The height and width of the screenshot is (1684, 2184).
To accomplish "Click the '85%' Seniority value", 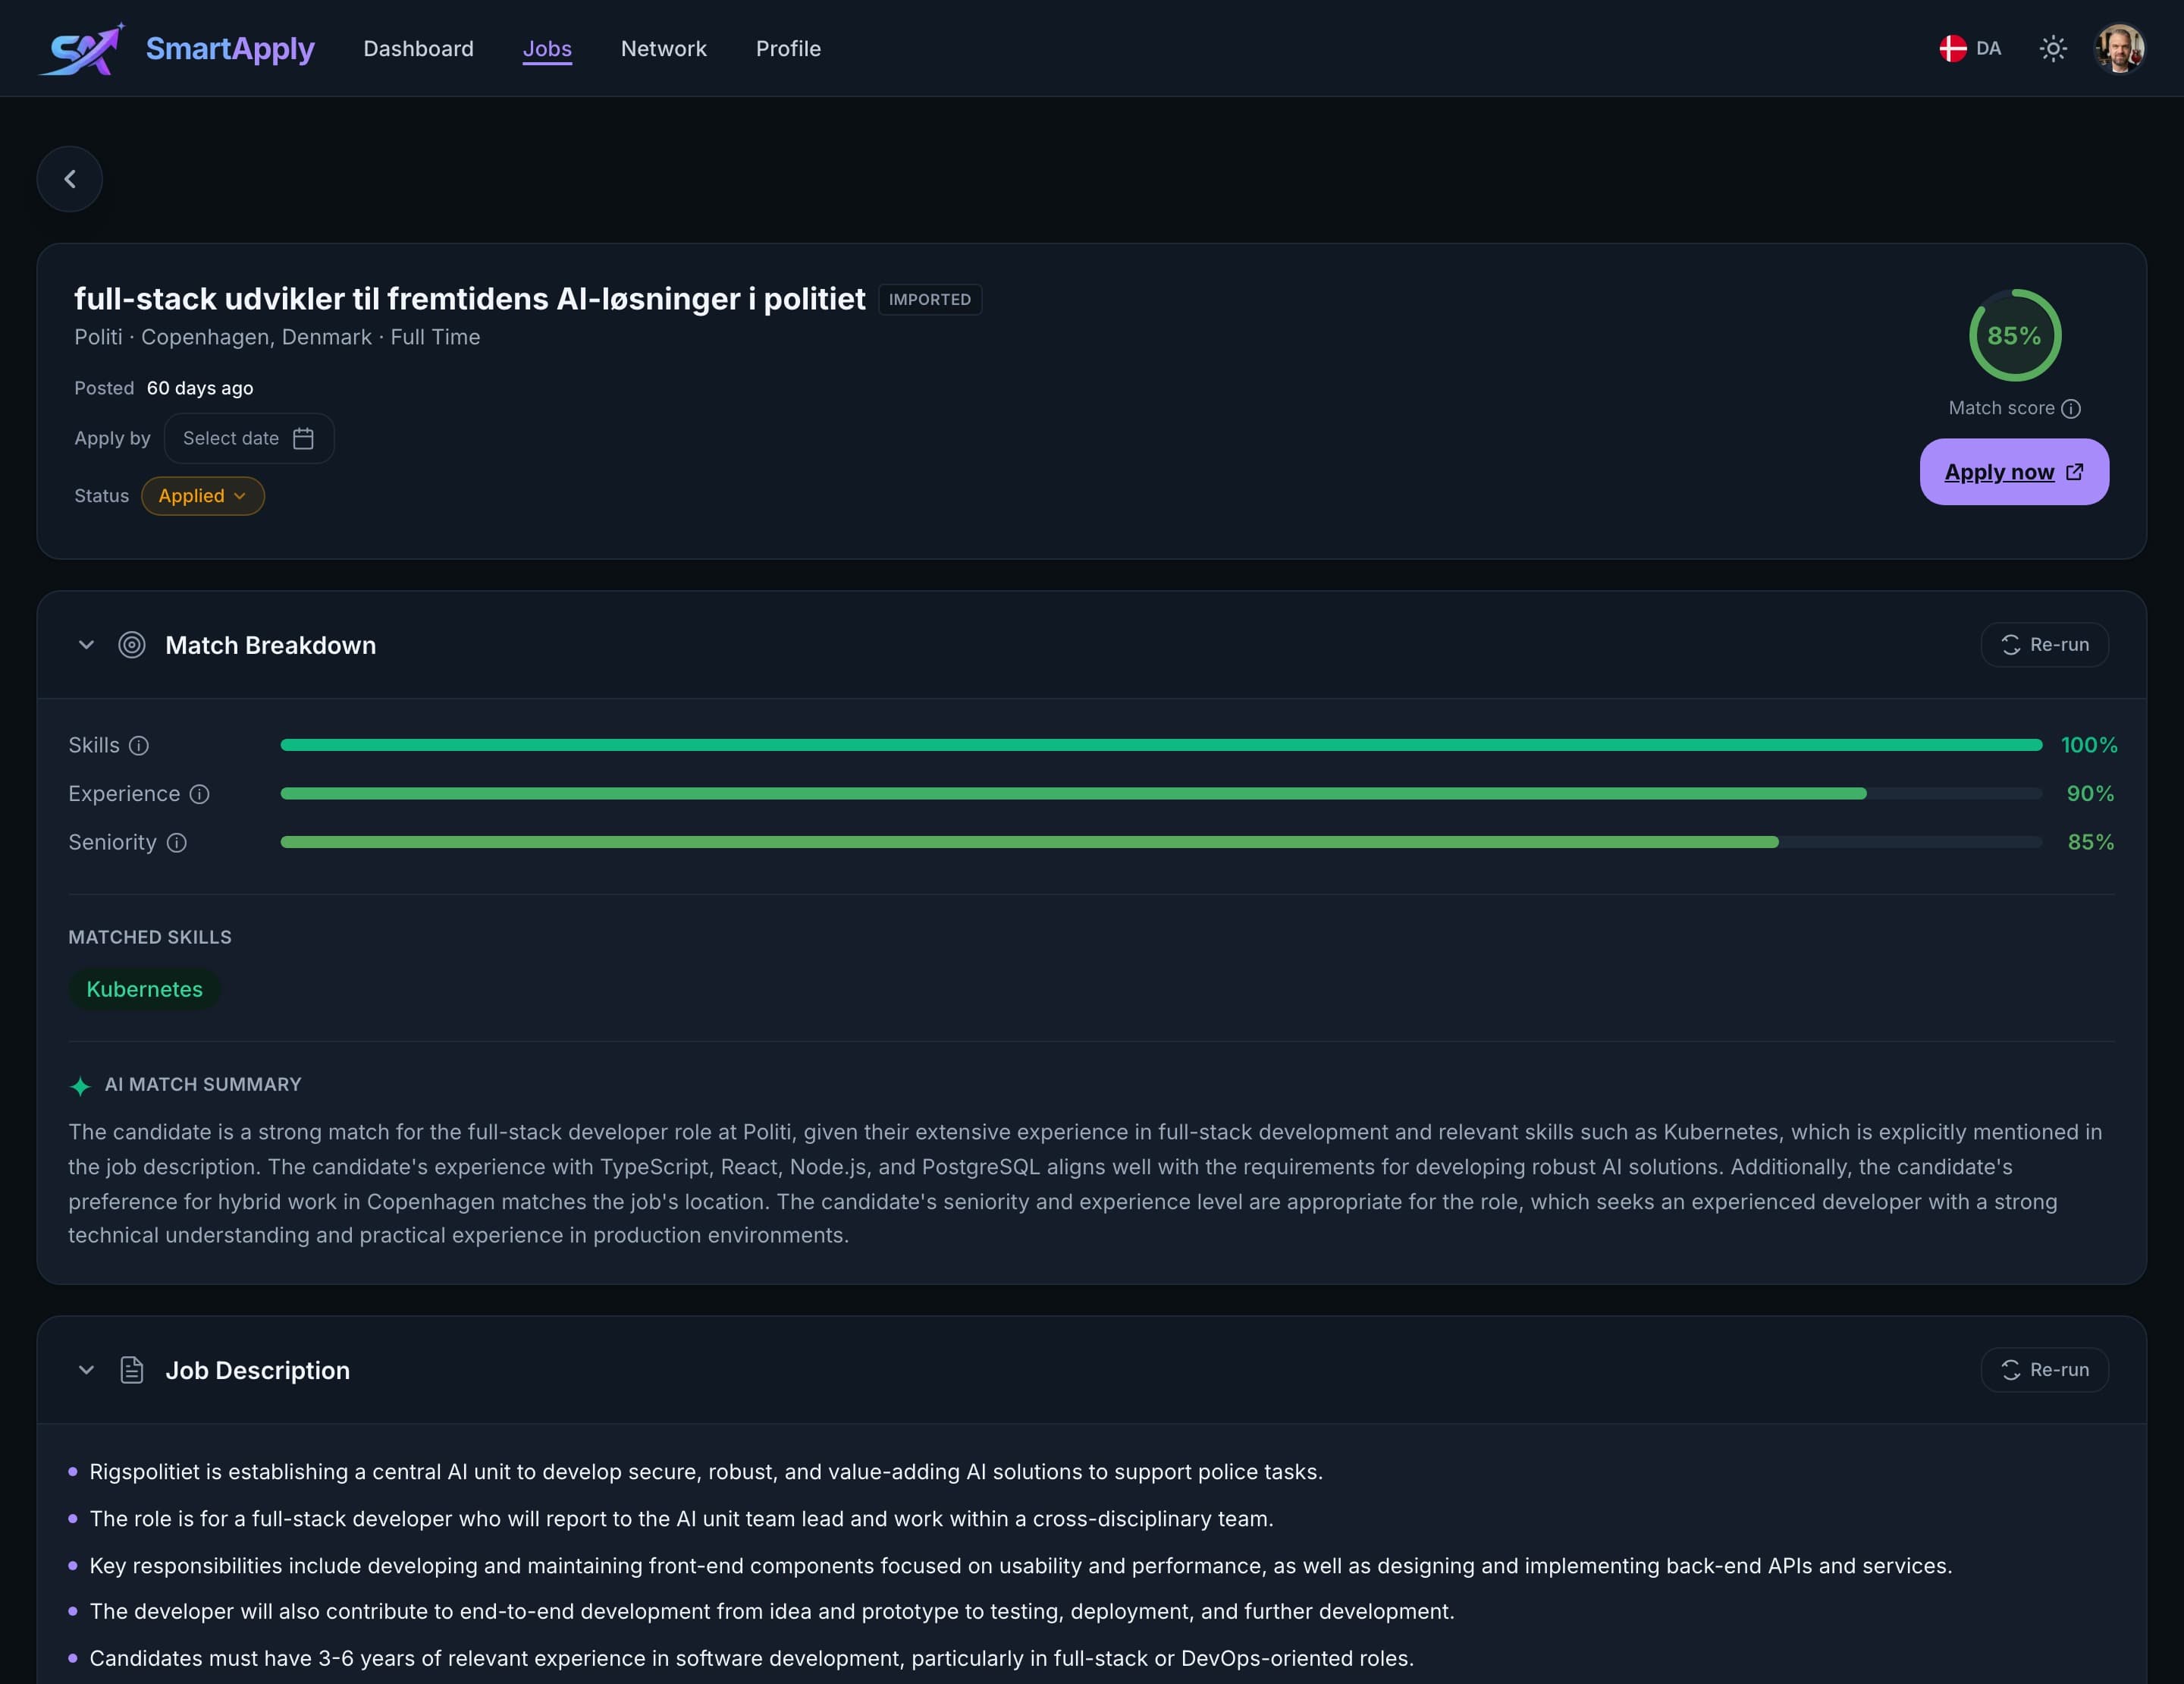I will 2091,843.
